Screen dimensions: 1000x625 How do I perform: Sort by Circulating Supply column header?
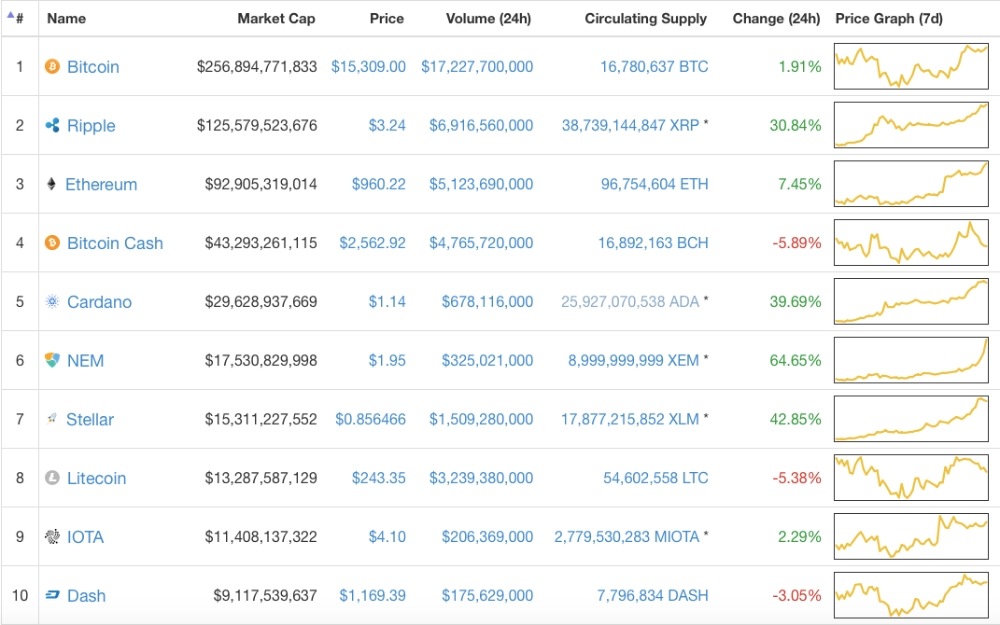(x=645, y=18)
